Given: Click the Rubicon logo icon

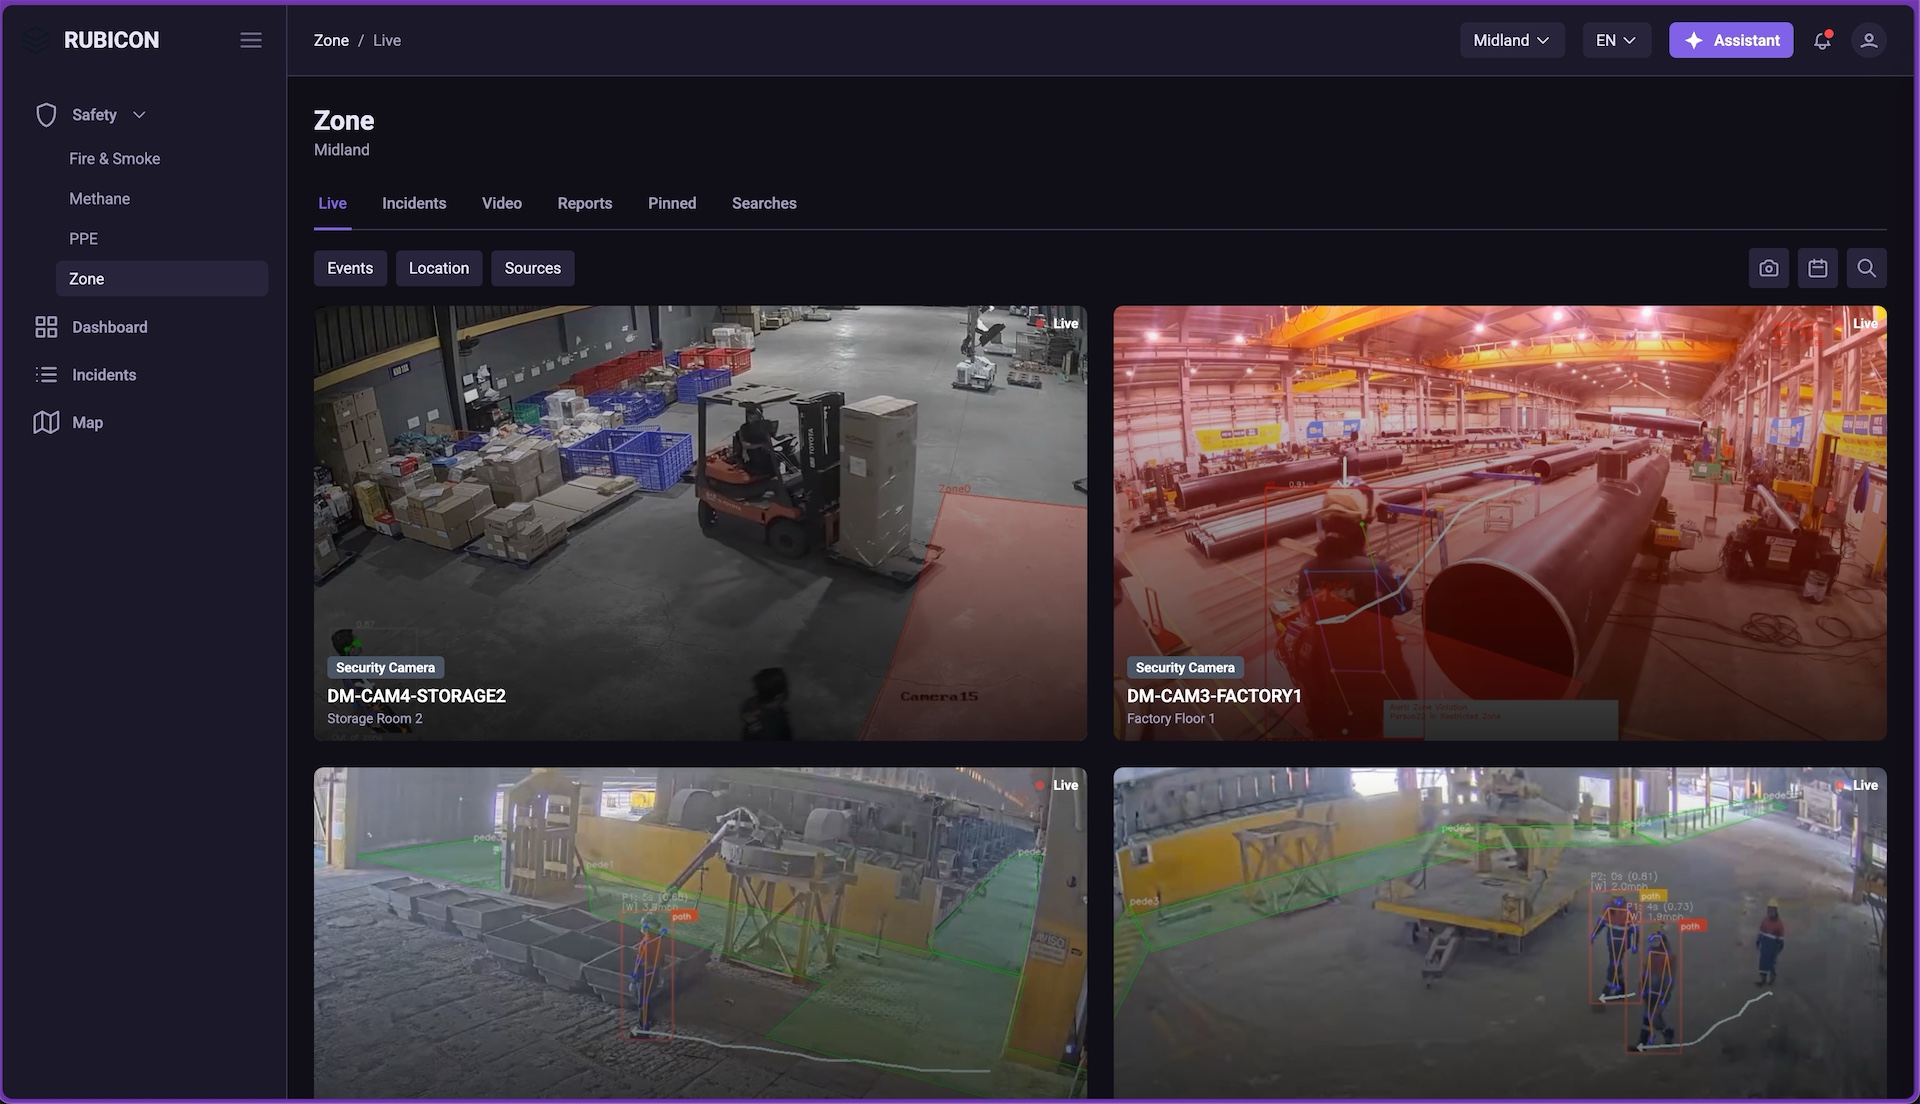Looking at the screenshot, I should click(x=36, y=40).
